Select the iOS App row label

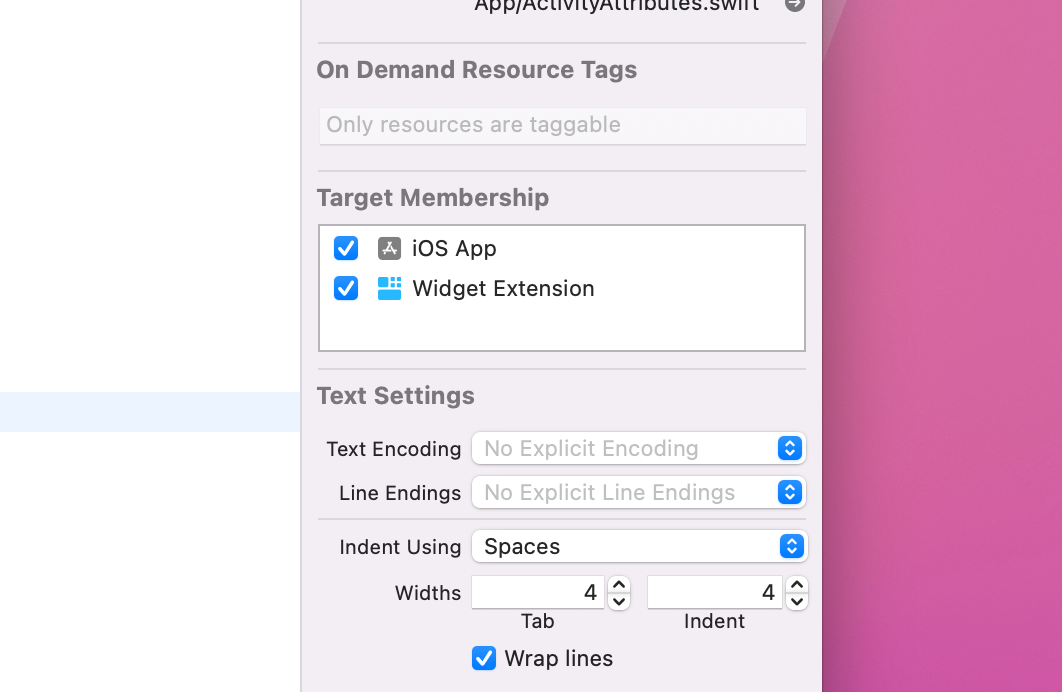454,248
